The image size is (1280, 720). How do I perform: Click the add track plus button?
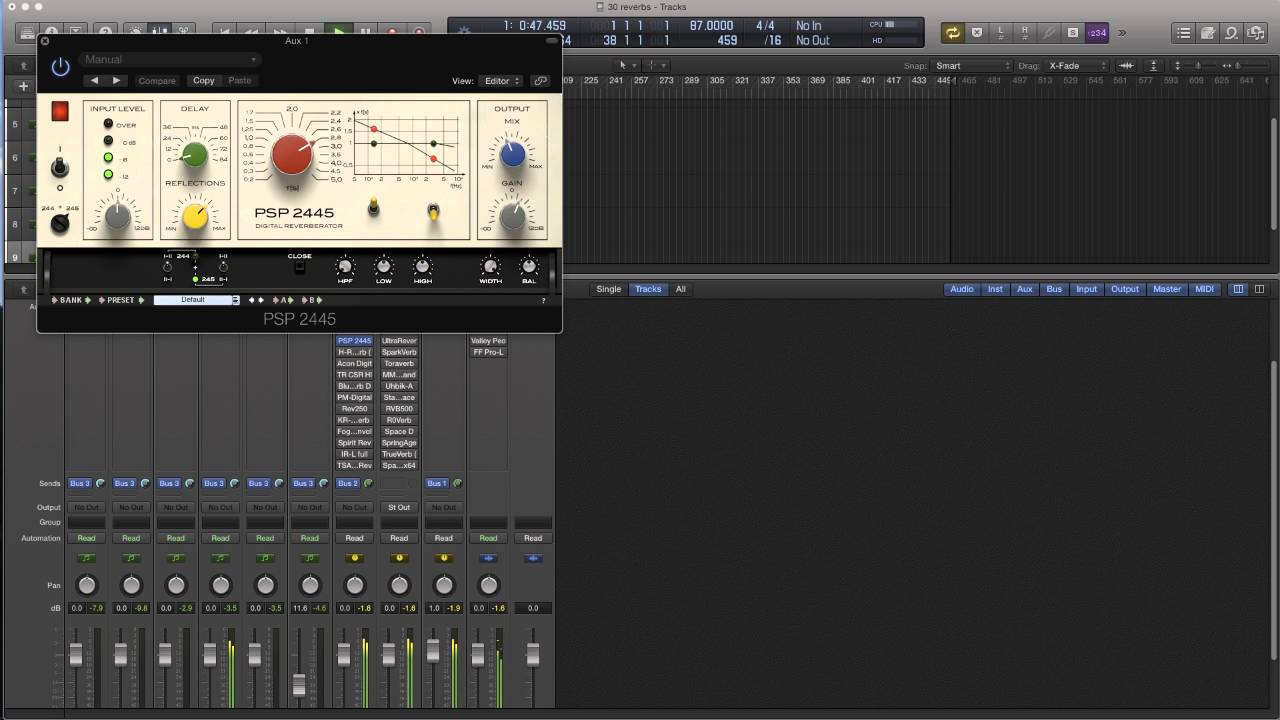(23, 86)
